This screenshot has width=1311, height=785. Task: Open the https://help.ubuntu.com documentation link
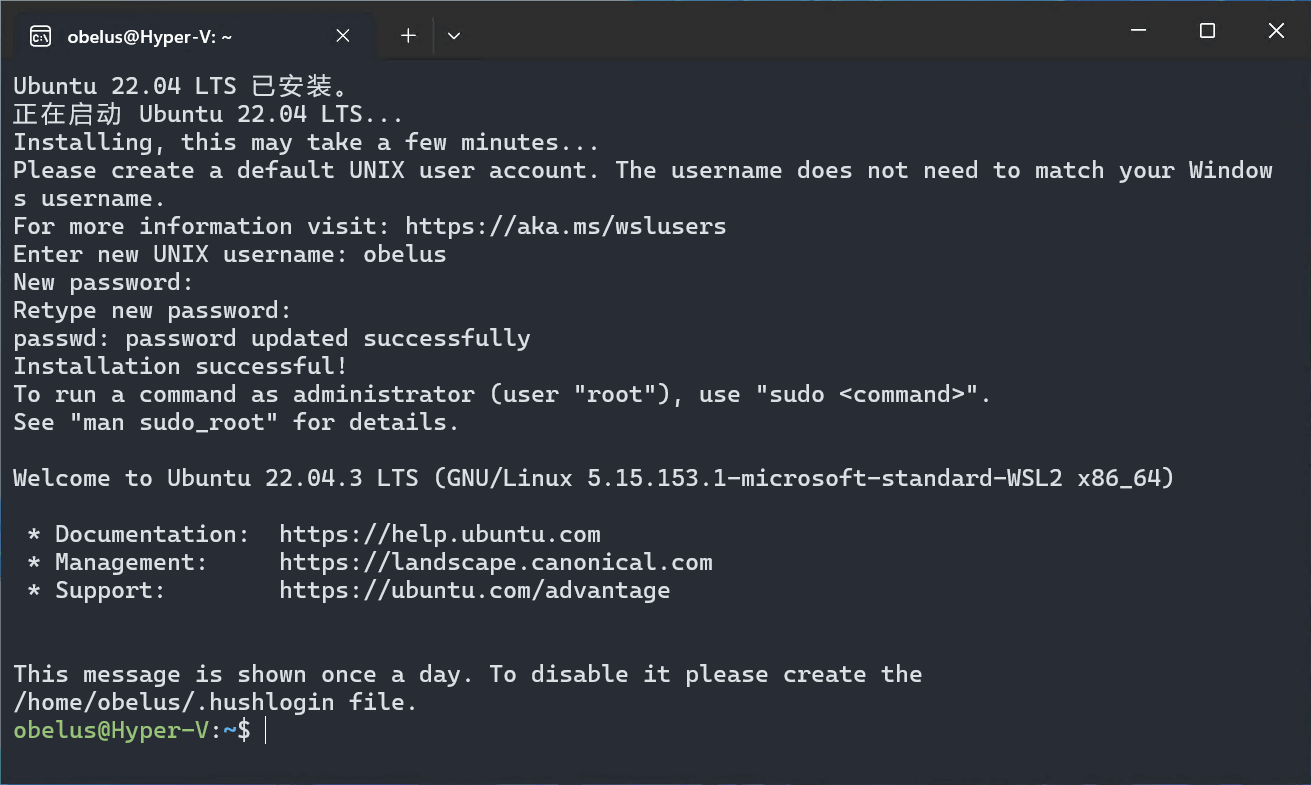click(x=440, y=534)
